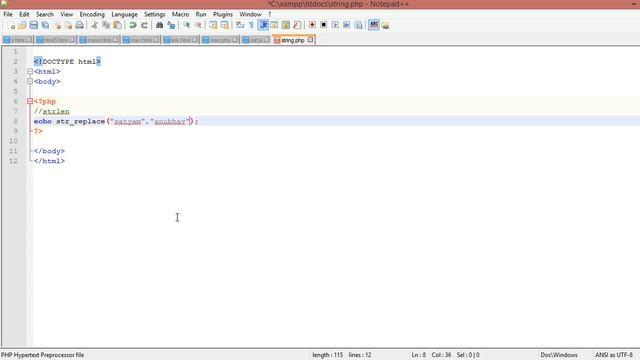Cut the selection using the scissors icon

tap(94, 25)
